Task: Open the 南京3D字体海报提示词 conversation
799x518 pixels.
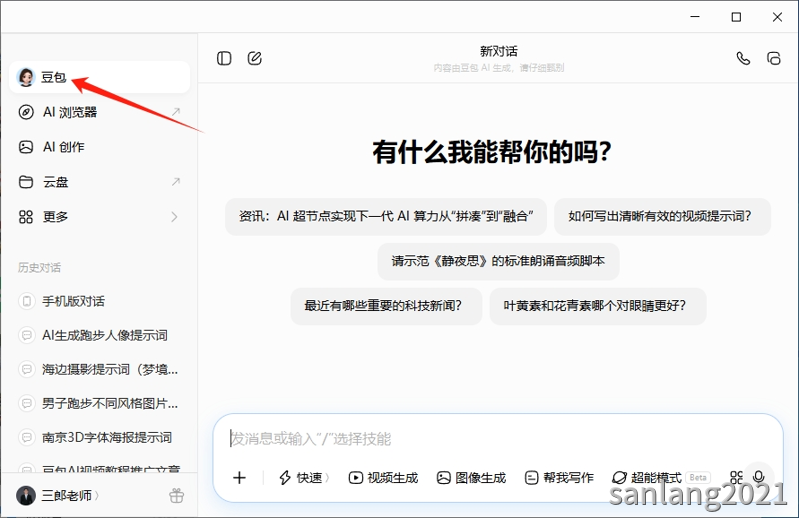Action: click(x=99, y=438)
